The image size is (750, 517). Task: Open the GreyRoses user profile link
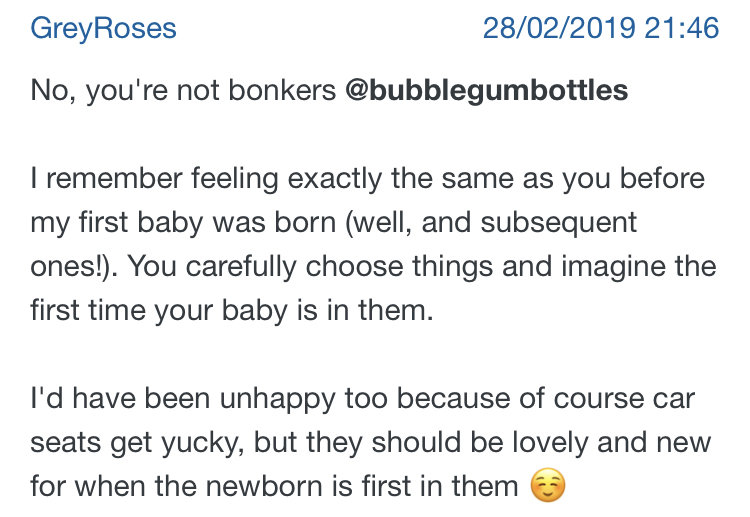coord(103,29)
